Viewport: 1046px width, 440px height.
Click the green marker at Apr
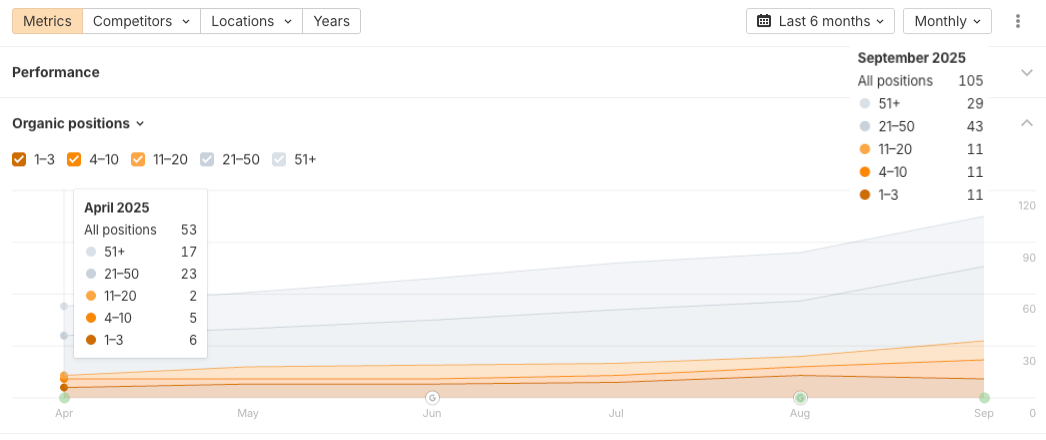[x=64, y=398]
